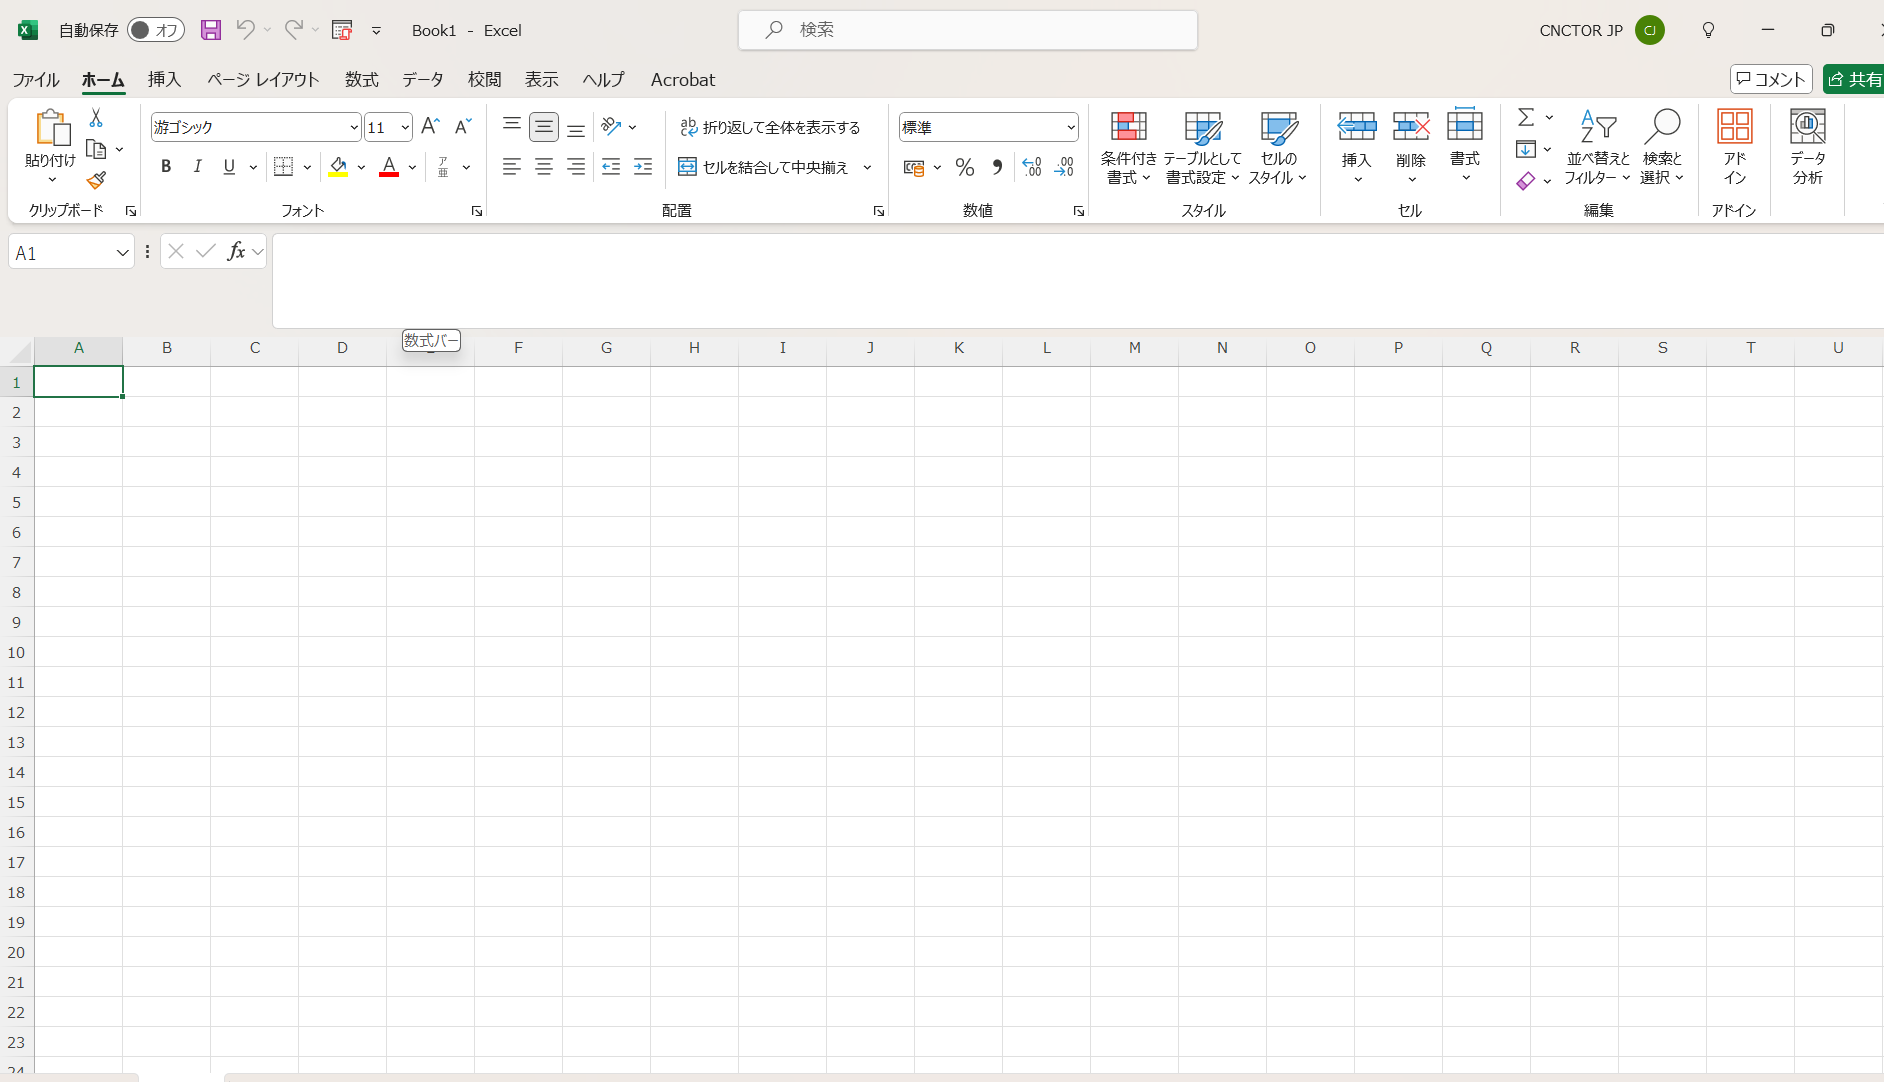Screen dimensions: 1884x1082
Task: Click the percent style icon
Action: point(964,167)
